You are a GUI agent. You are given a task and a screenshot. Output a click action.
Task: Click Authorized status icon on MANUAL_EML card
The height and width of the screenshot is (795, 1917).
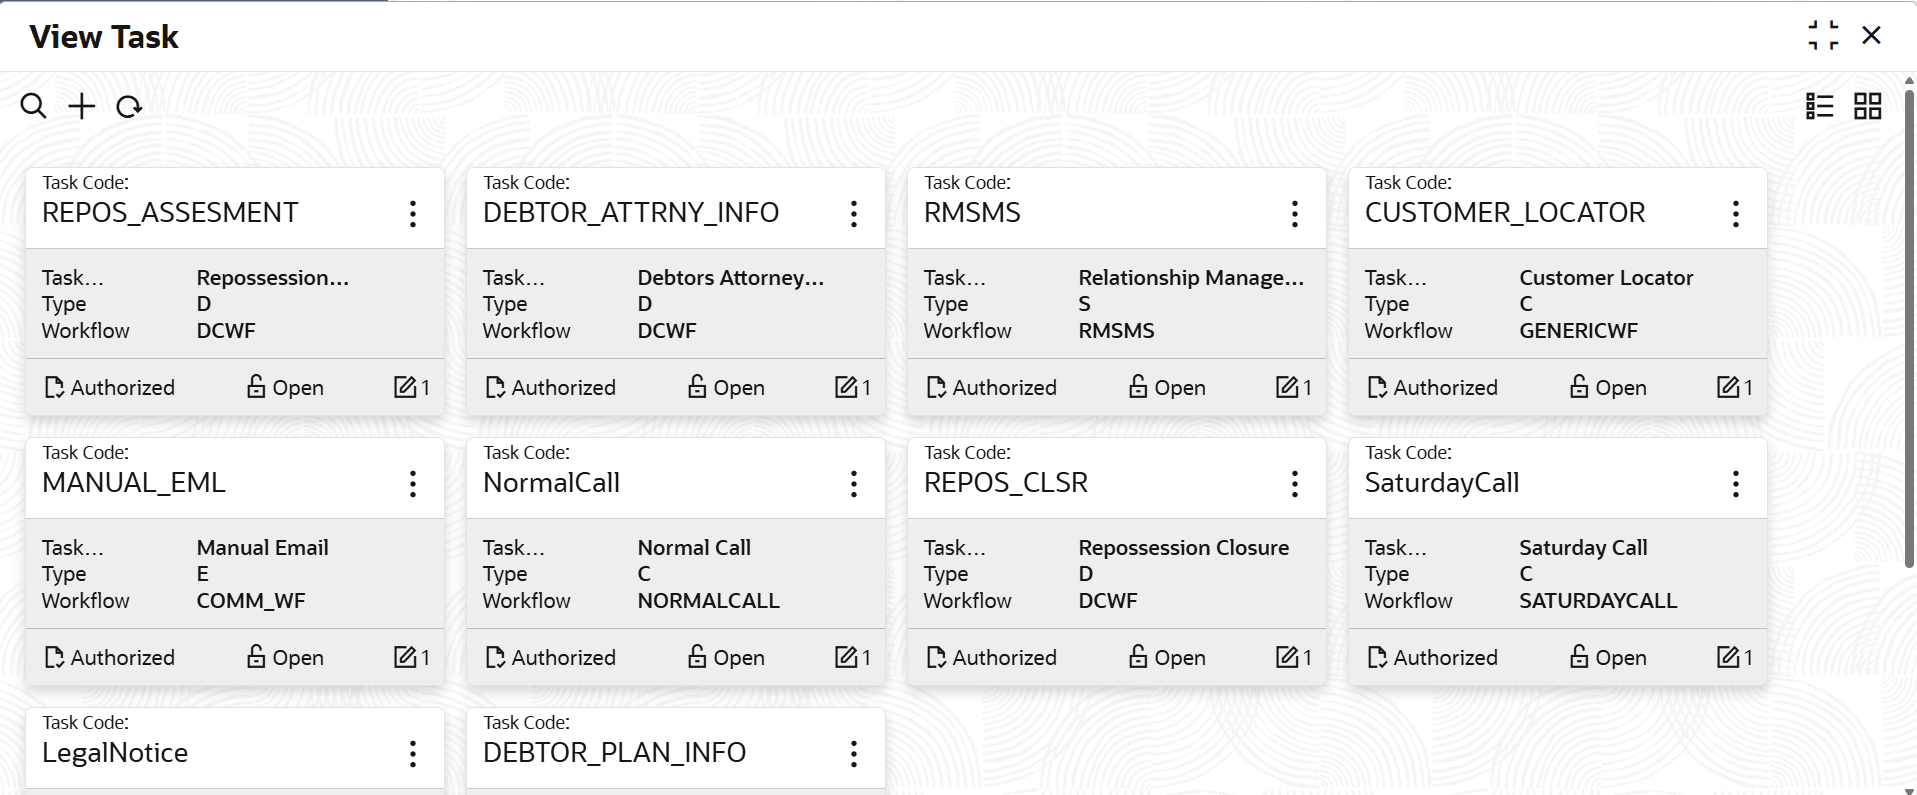pyautogui.click(x=54, y=657)
